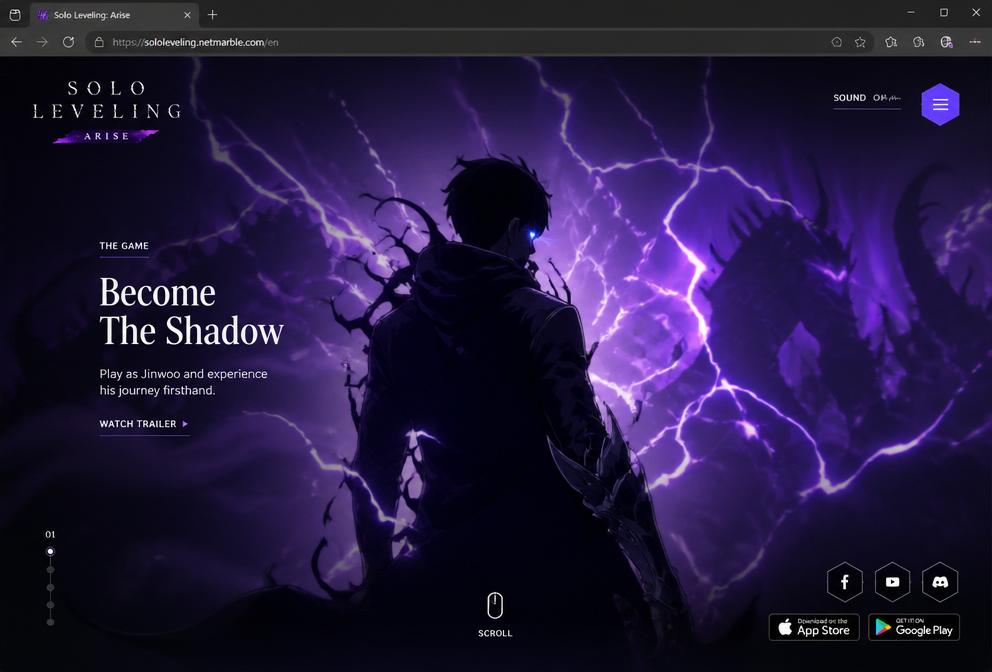Open the Facebook social link
Image resolution: width=992 pixels, height=672 pixels.
845,582
